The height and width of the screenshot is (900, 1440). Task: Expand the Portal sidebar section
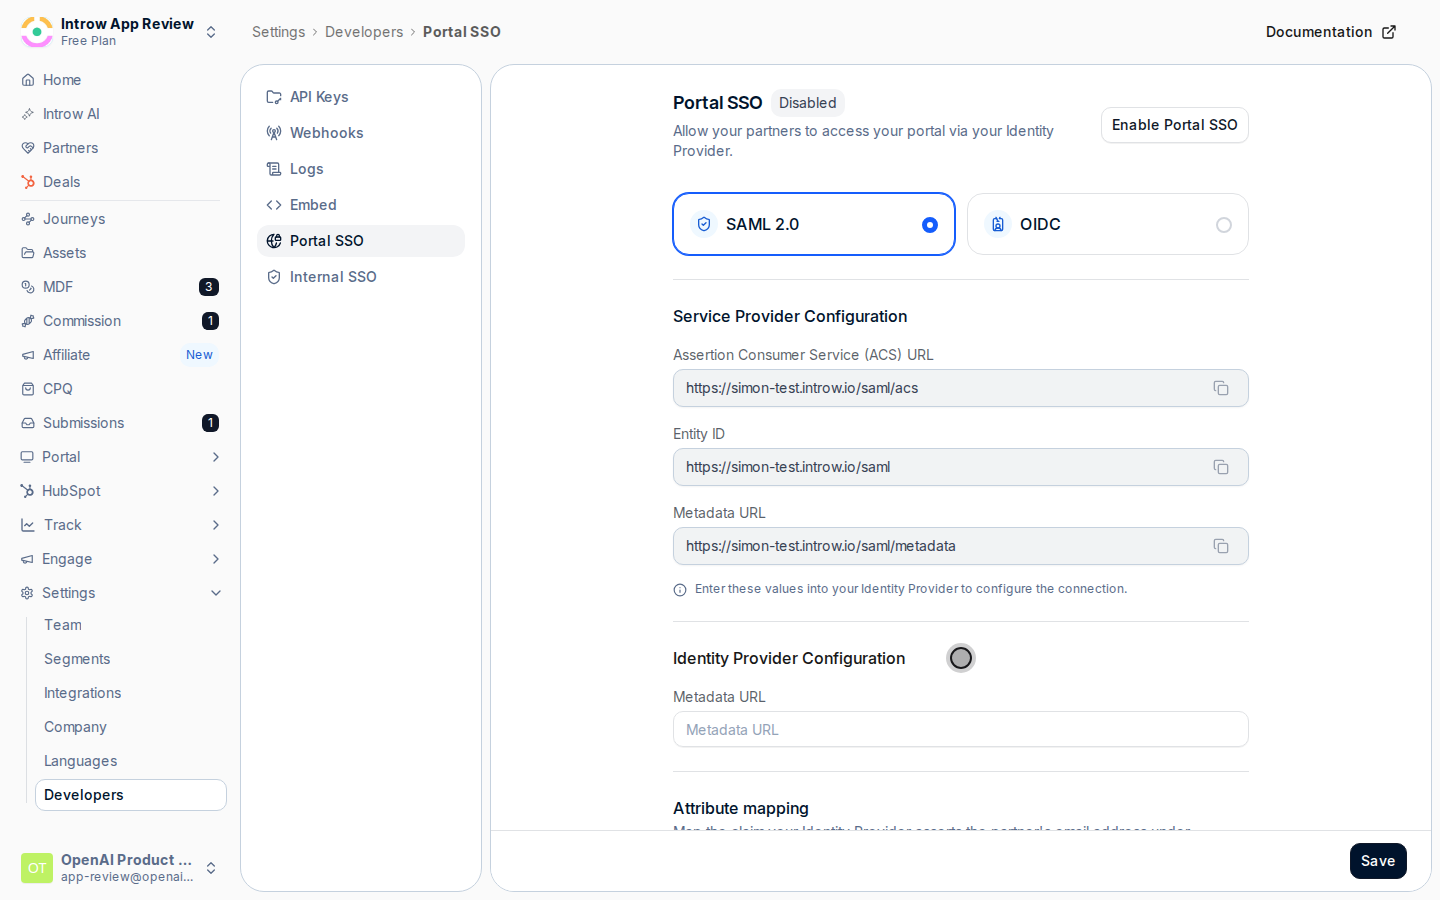click(x=216, y=457)
